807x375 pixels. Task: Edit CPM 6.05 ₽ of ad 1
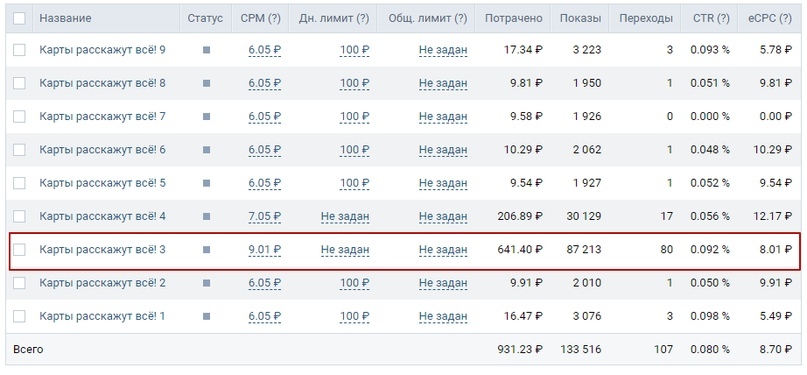[265, 316]
